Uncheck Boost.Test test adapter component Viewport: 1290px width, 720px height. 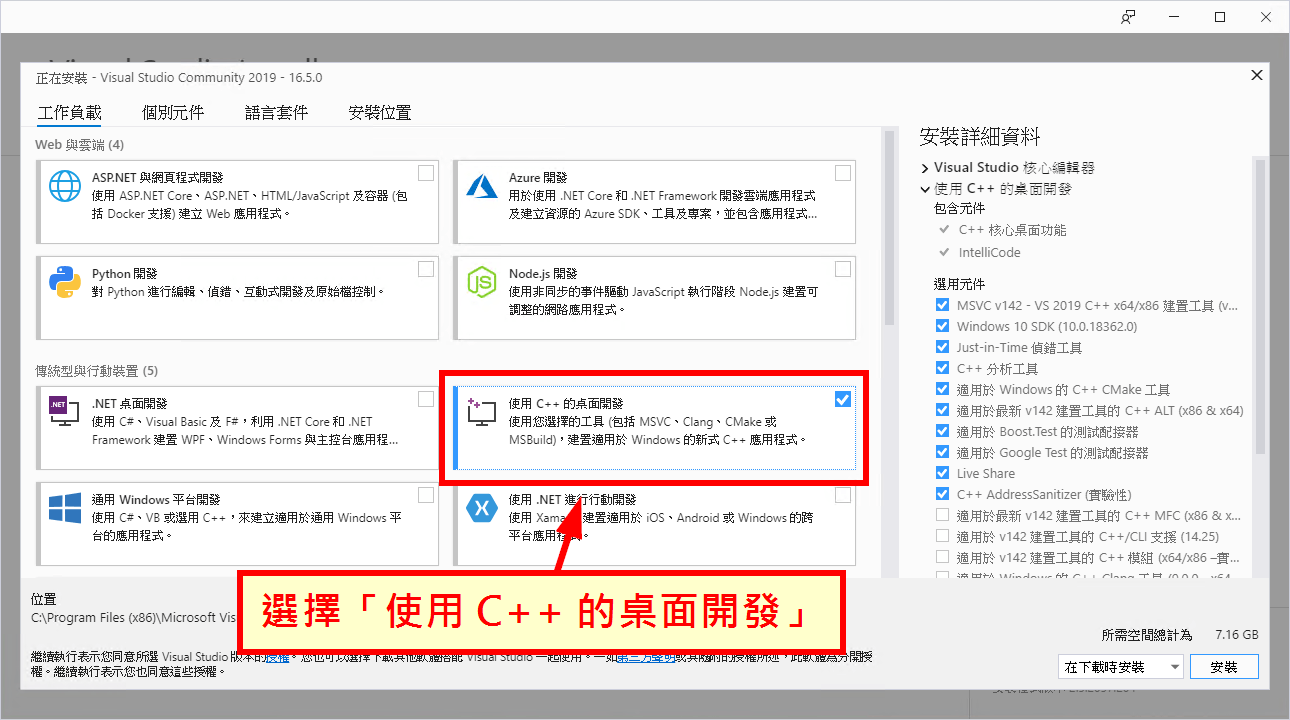[942, 431]
